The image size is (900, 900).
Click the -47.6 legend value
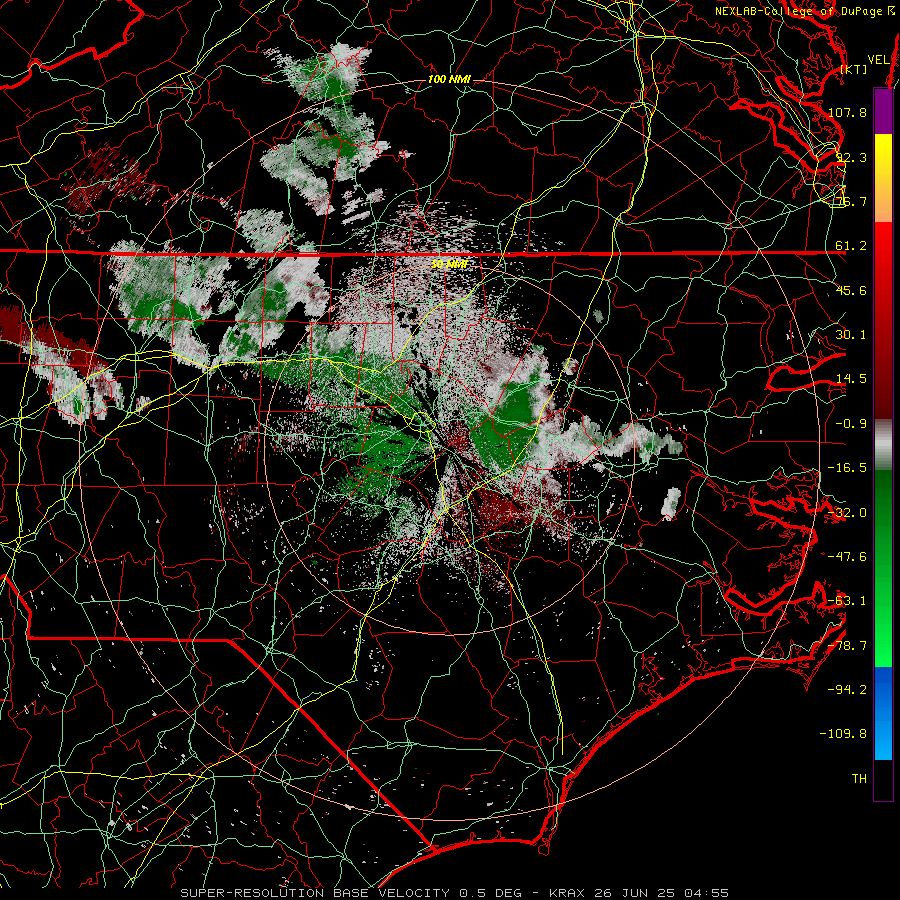pyautogui.click(x=847, y=557)
